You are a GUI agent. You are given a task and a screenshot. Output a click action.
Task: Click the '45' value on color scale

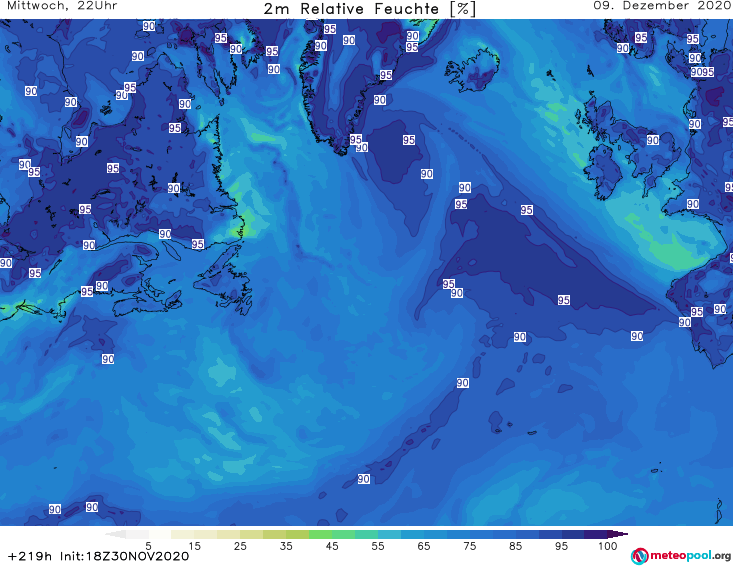pos(331,546)
